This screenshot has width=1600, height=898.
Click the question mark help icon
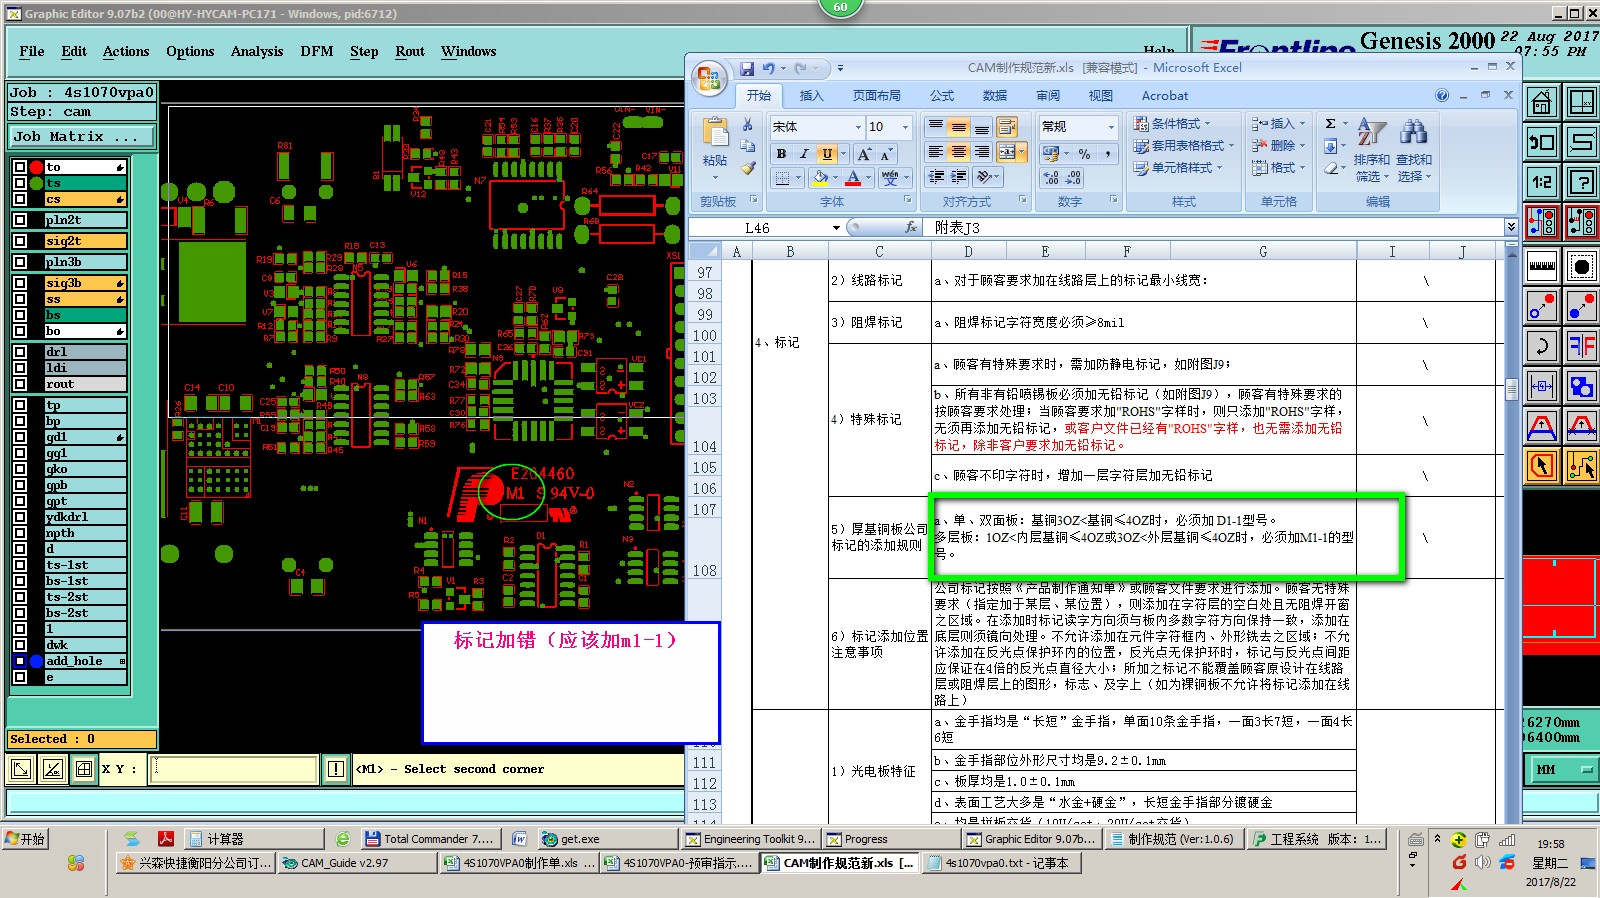point(1581,182)
